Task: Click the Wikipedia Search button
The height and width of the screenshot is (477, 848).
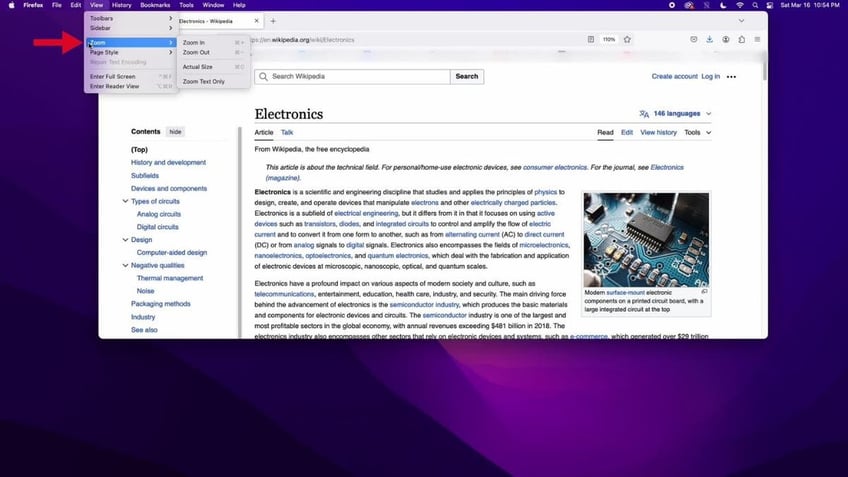Action: tap(467, 76)
